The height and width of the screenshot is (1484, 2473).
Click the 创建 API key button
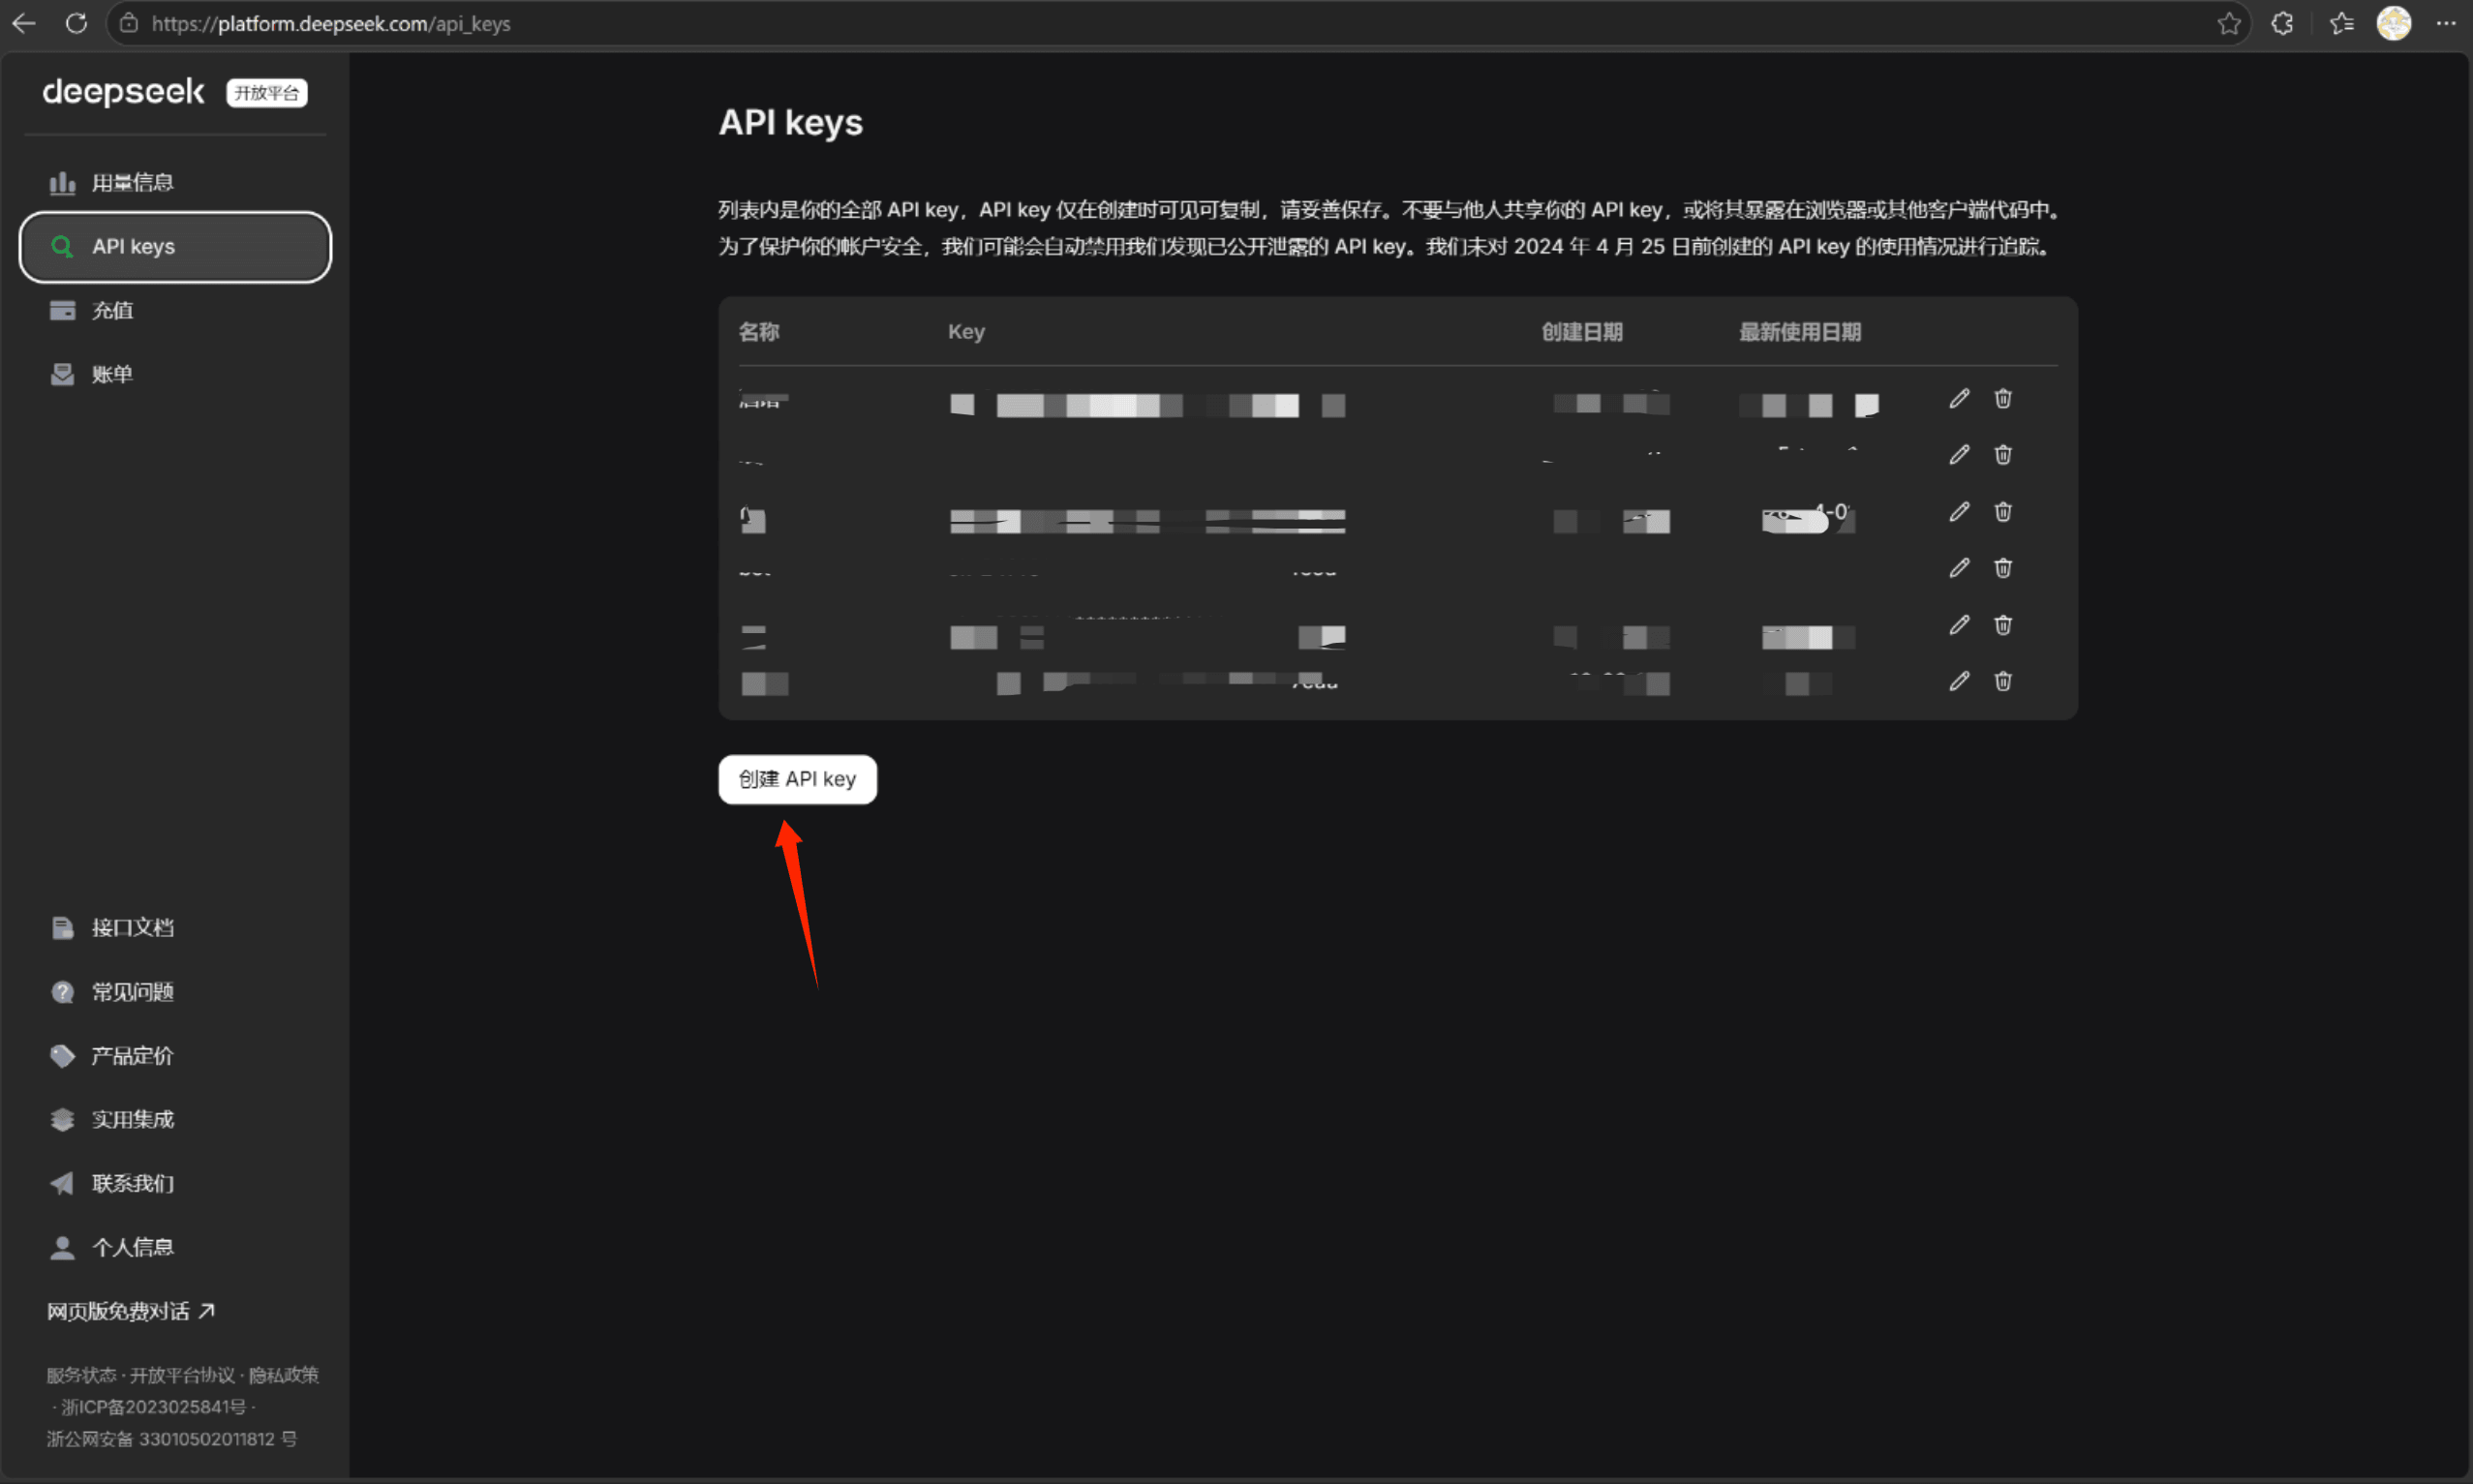pos(797,779)
